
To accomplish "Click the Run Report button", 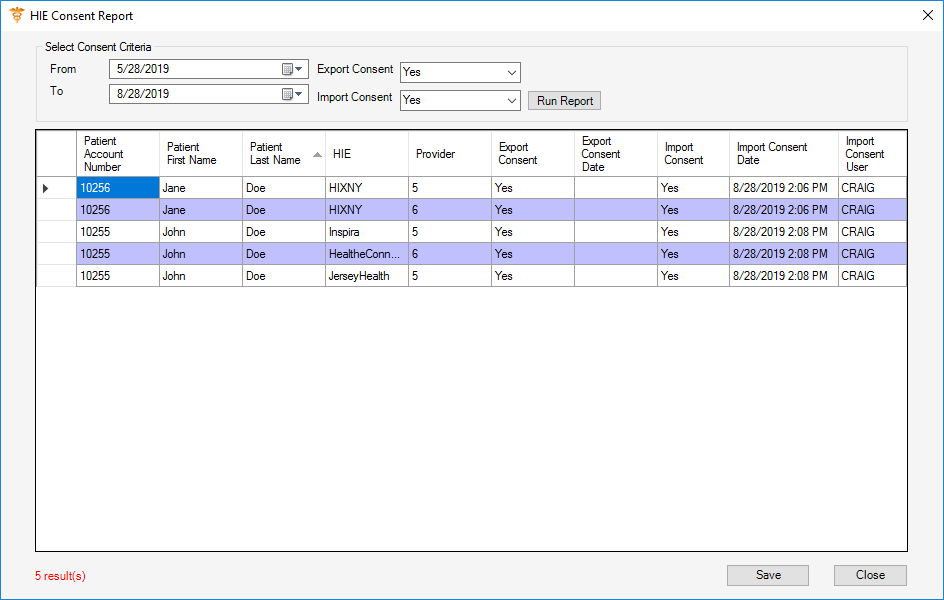I will (x=564, y=101).
